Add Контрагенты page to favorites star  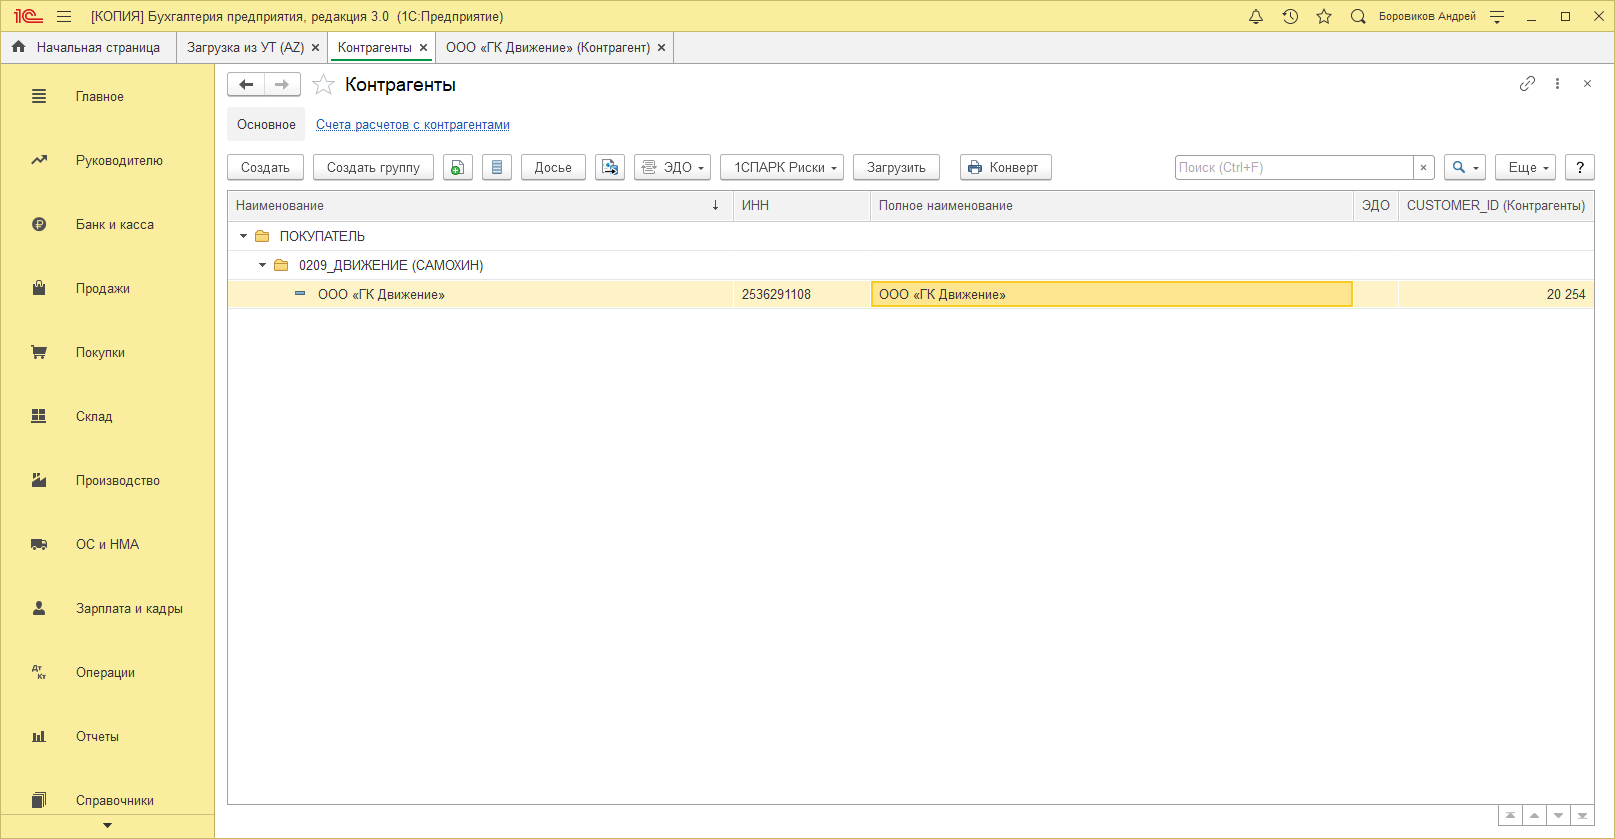point(323,85)
